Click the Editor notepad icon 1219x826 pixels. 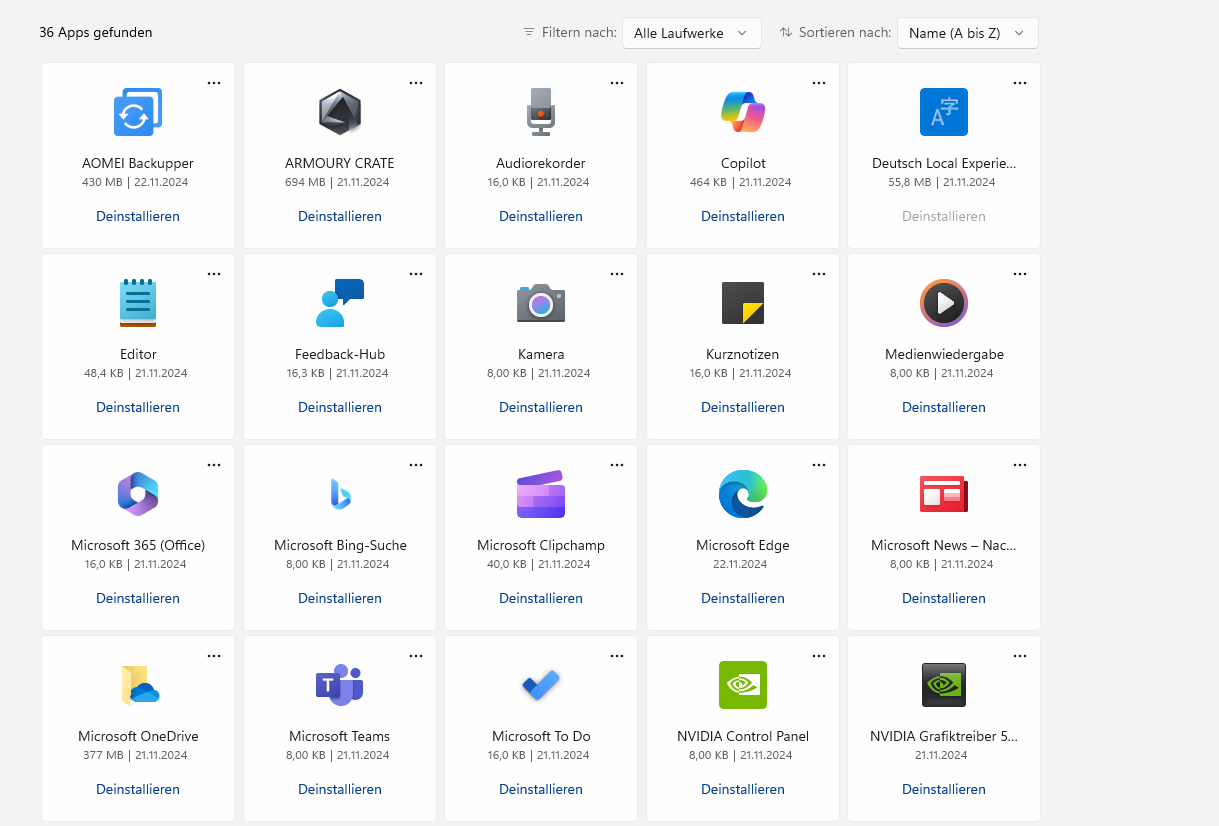(138, 303)
